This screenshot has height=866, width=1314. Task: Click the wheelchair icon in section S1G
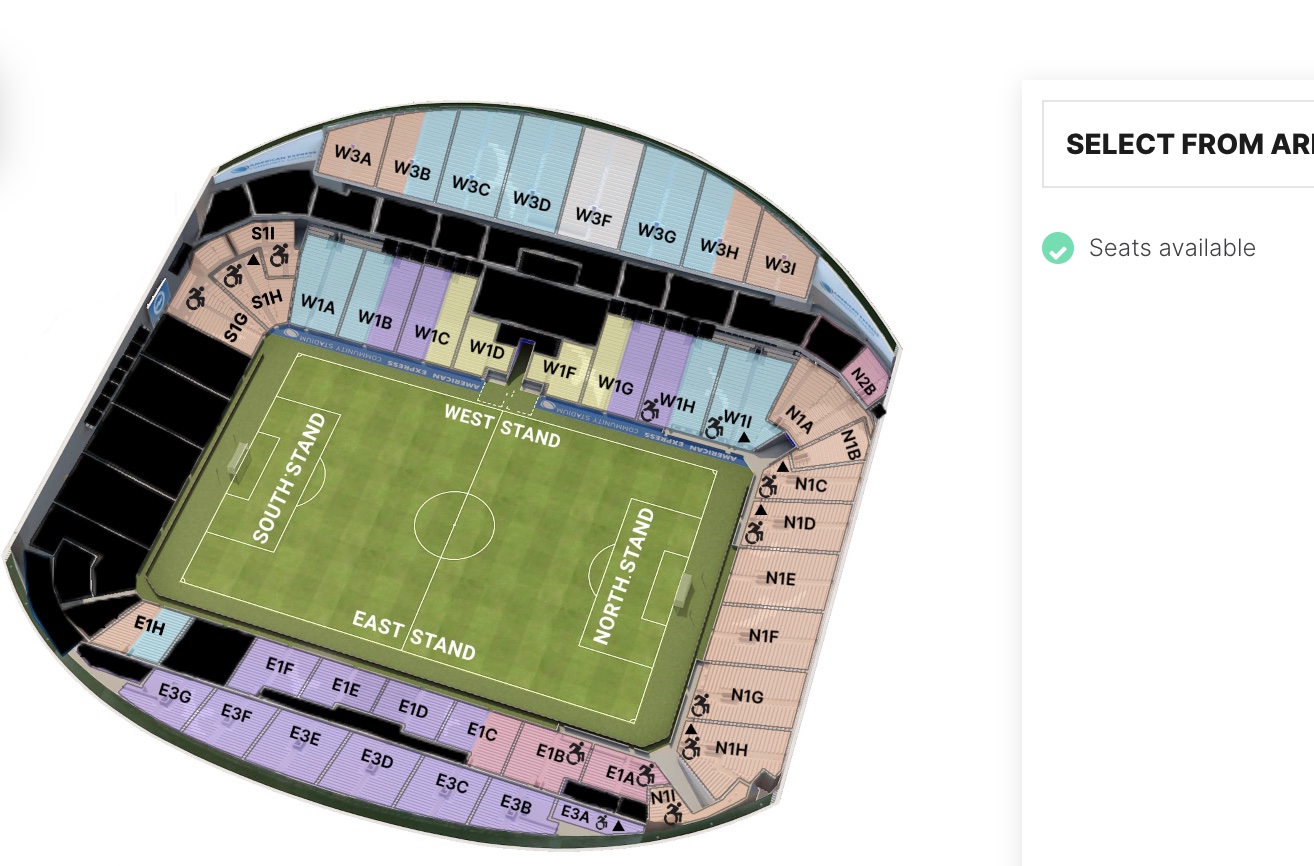pos(195,297)
